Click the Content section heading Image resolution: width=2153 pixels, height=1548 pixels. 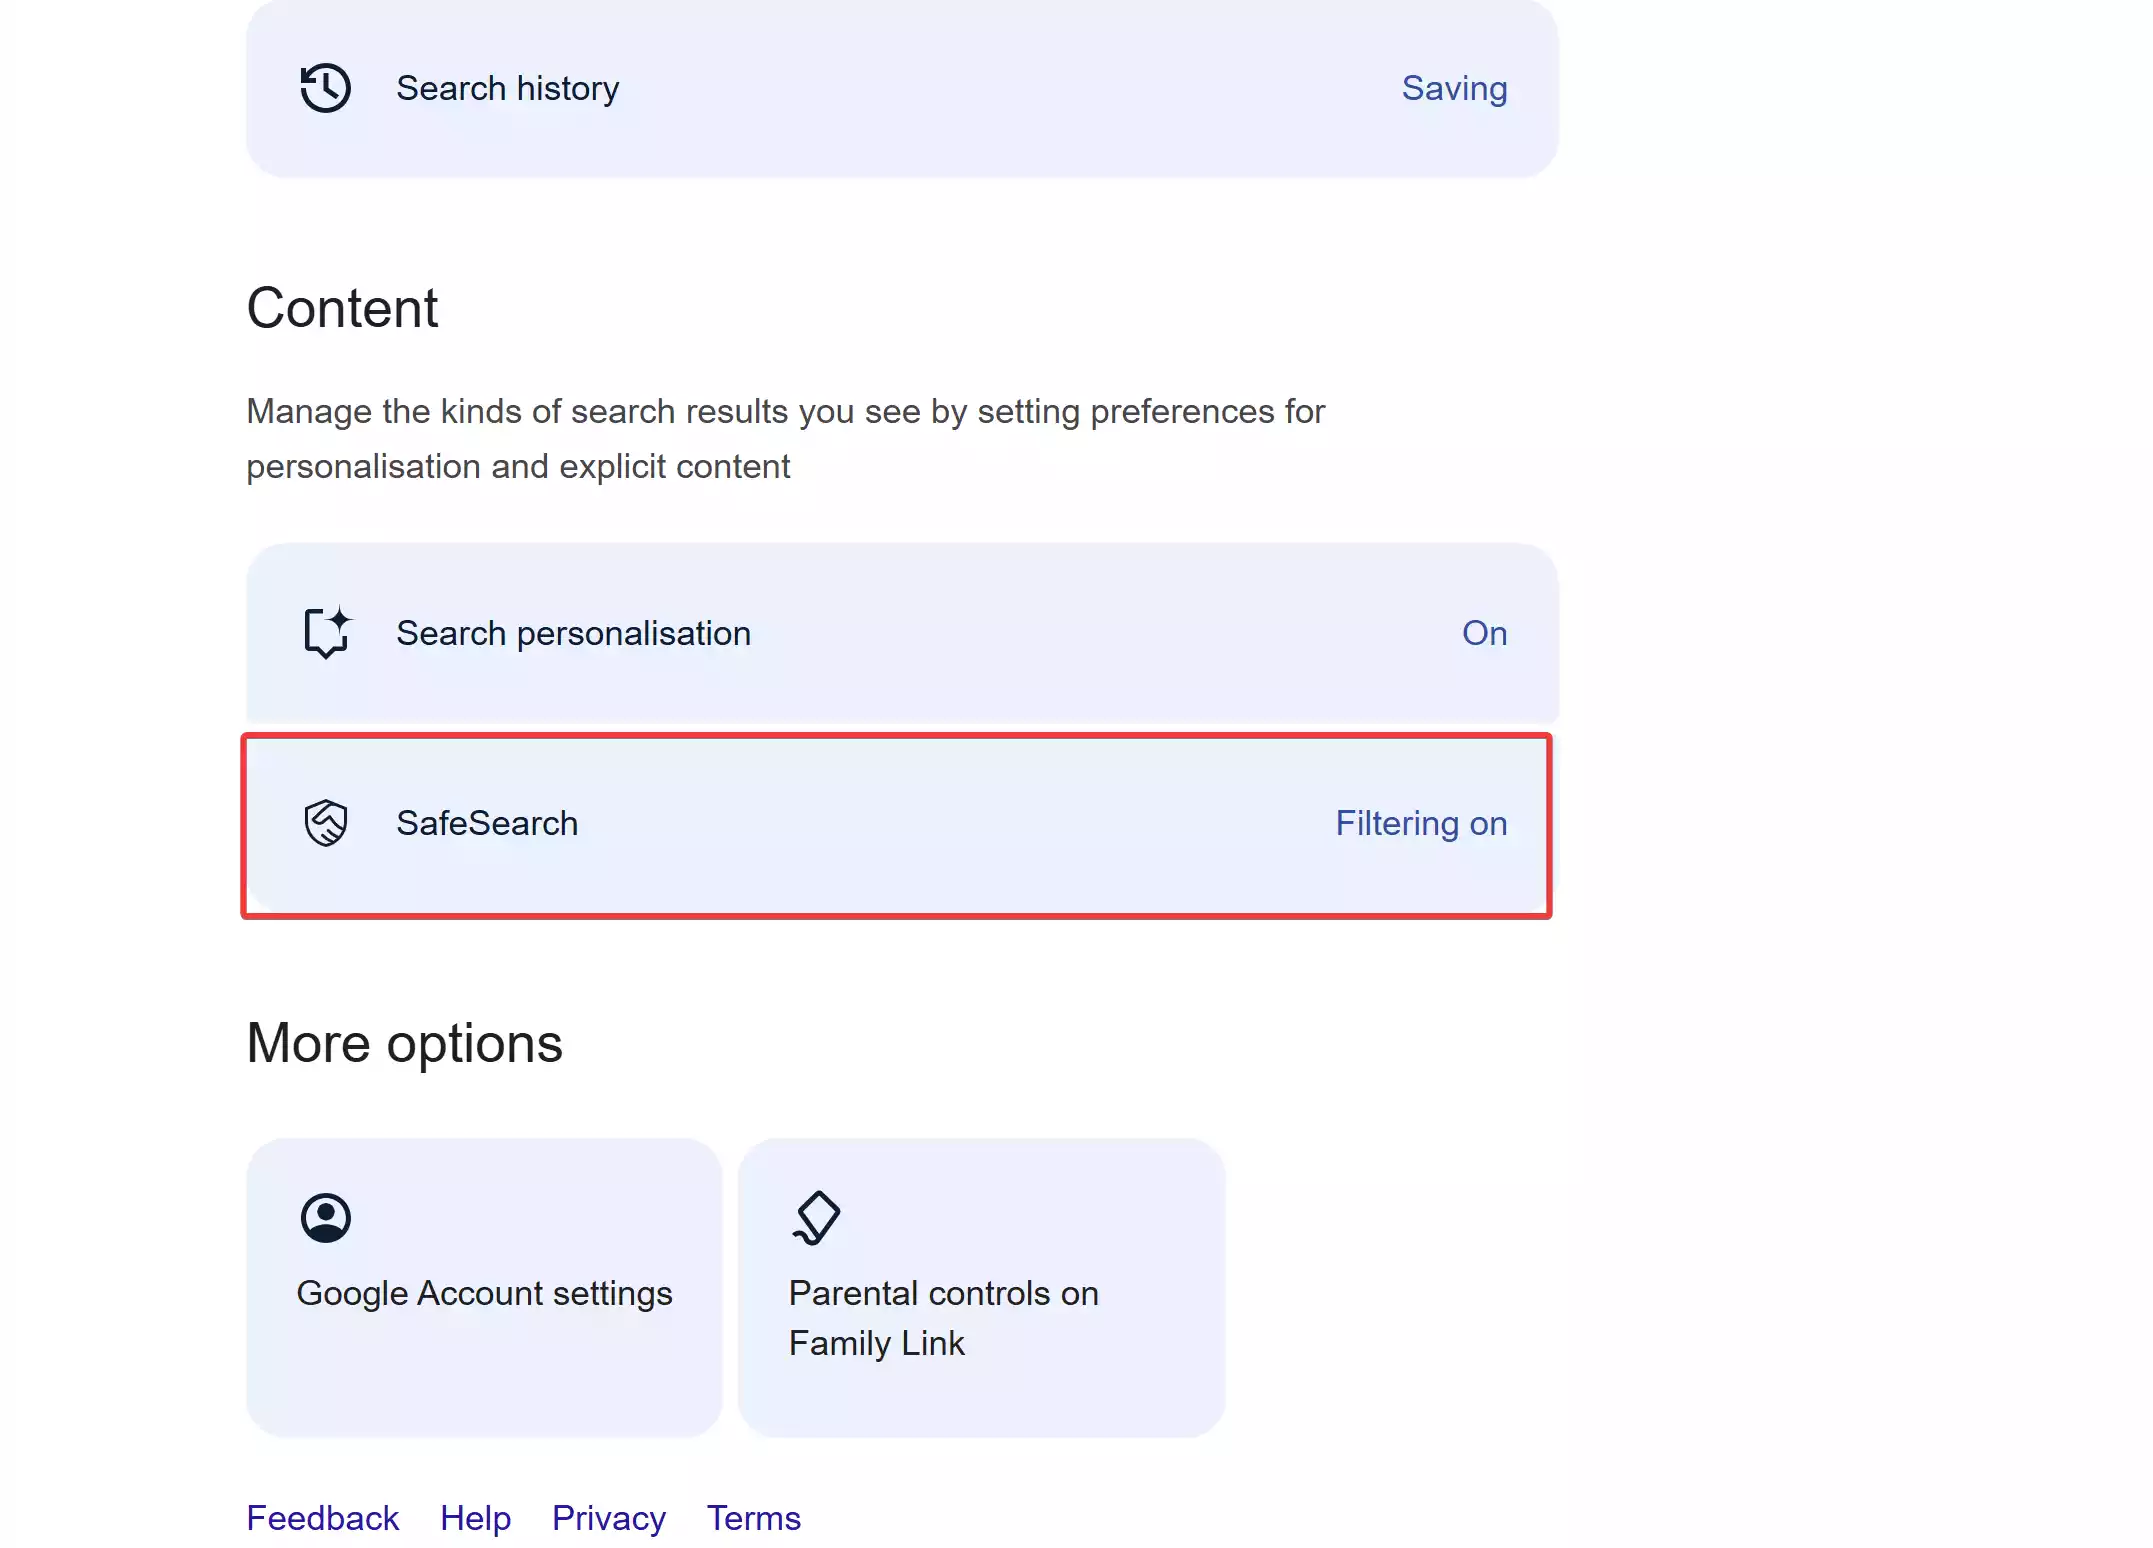pyautogui.click(x=343, y=308)
